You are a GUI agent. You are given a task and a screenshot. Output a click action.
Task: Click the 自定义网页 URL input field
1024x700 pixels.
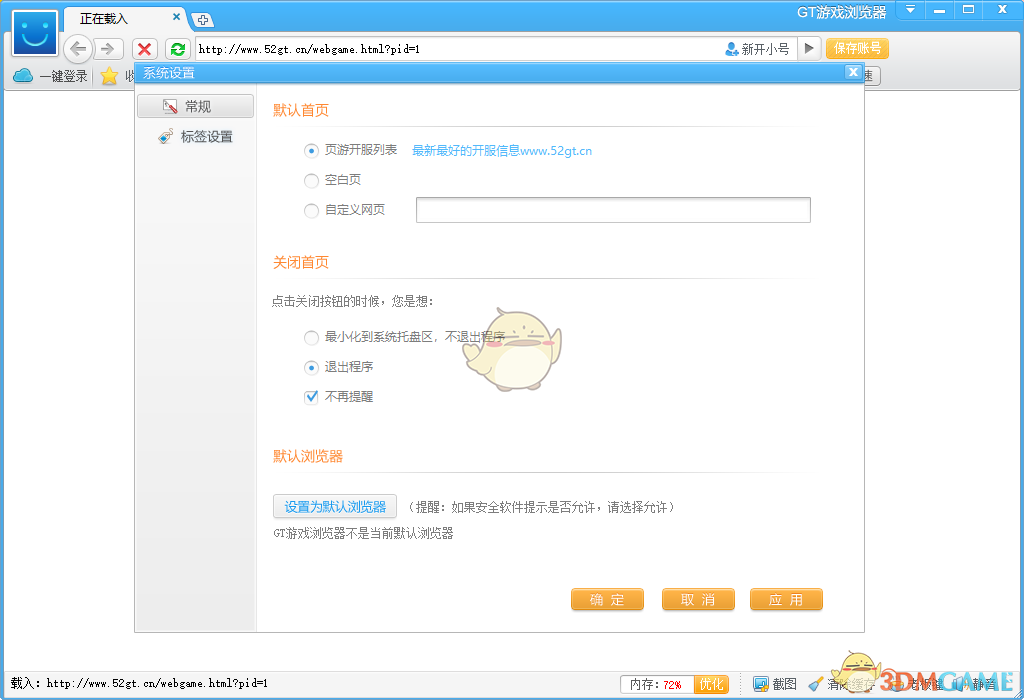612,210
